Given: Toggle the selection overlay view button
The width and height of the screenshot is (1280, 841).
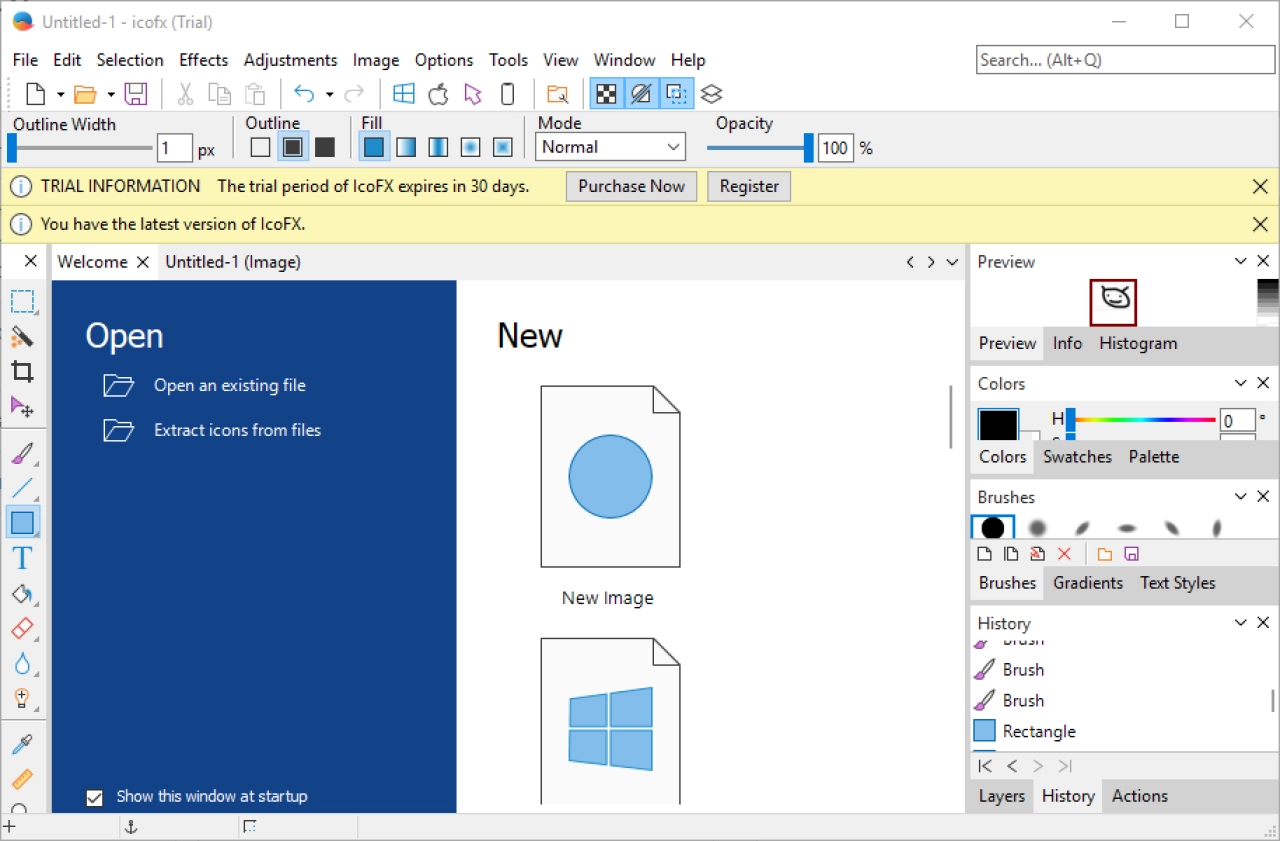Looking at the screenshot, I should coord(677,94).
